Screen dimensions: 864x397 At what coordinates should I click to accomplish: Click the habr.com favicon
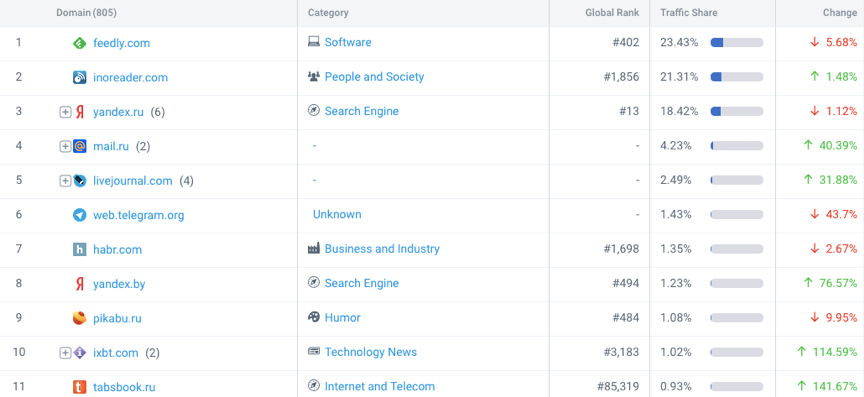click(x=80, y=249)
